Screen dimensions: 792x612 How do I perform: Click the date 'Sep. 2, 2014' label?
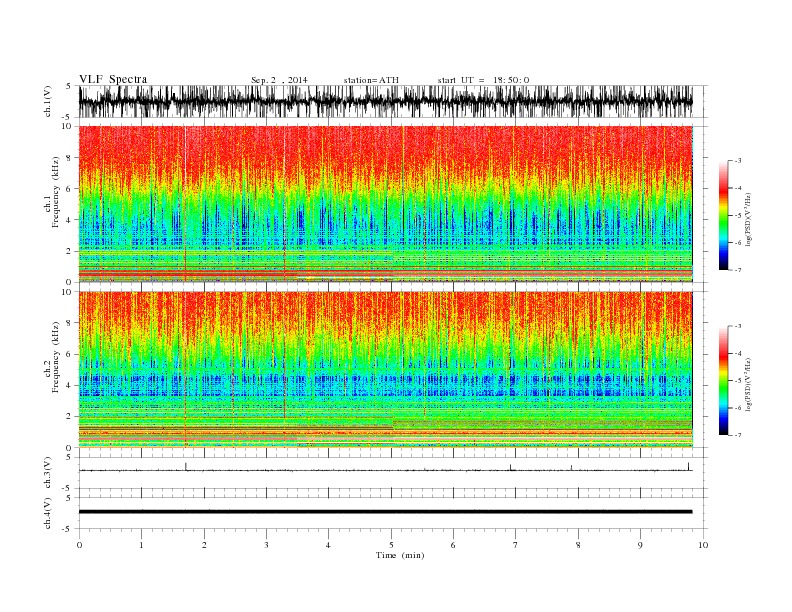279,80
